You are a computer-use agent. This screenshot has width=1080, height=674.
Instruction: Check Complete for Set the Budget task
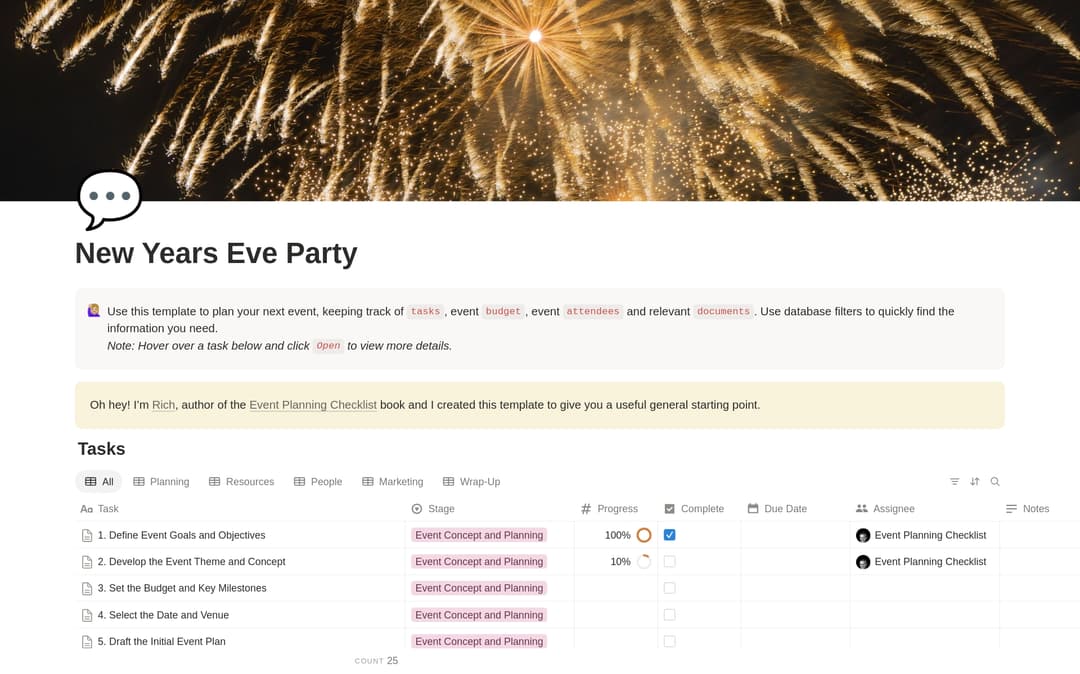(x=669, y=588)
